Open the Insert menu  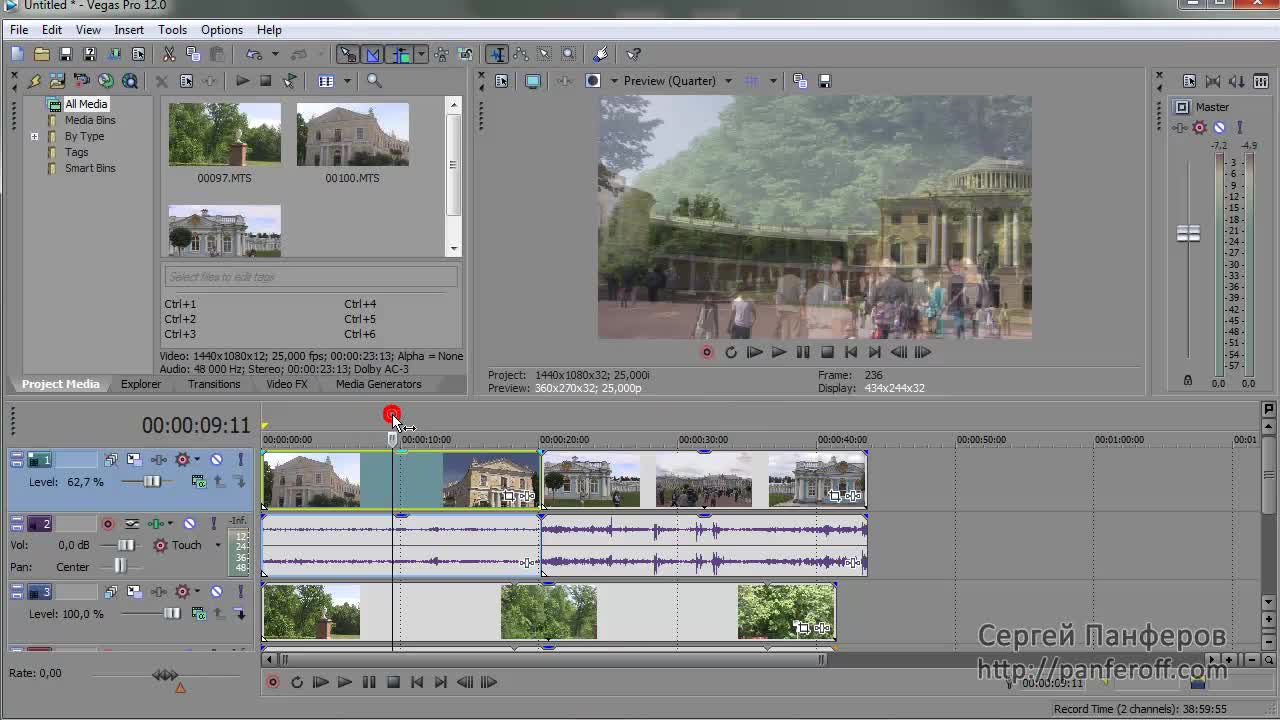pos(129,30)
